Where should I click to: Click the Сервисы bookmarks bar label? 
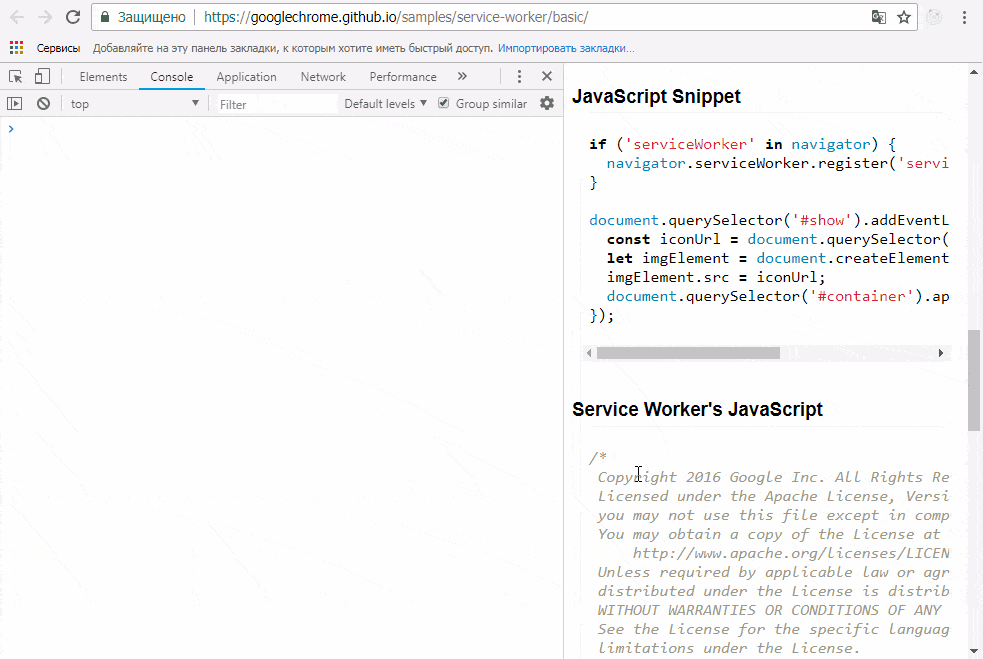pos(58,48)
